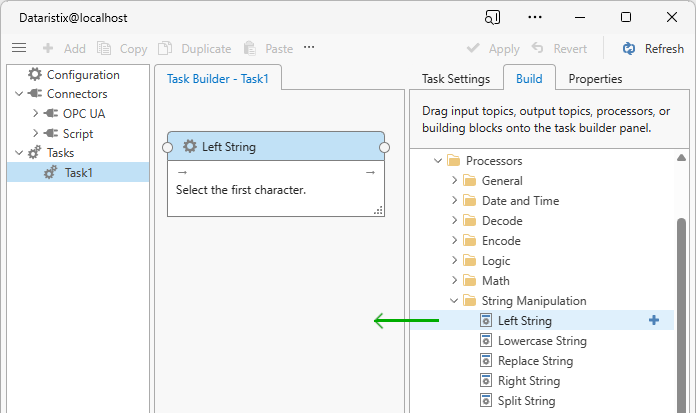The image size is (696, 413).
Task: Open the title bar ellipsis menu
Action: tap(535, 17)
